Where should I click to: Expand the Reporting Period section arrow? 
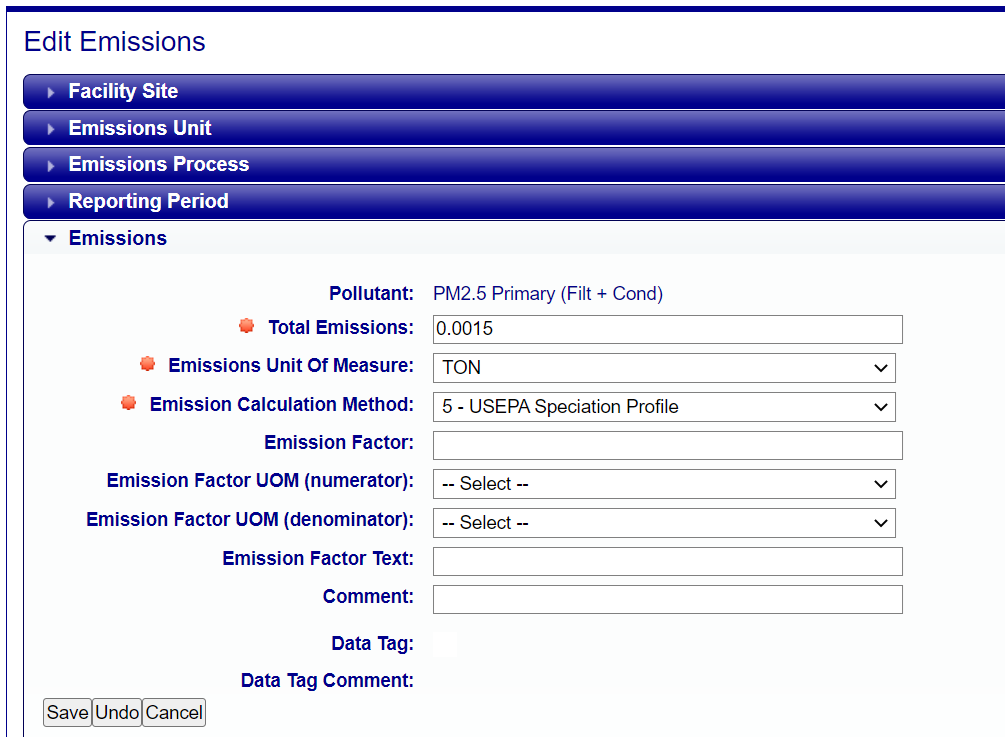[51, 203]
